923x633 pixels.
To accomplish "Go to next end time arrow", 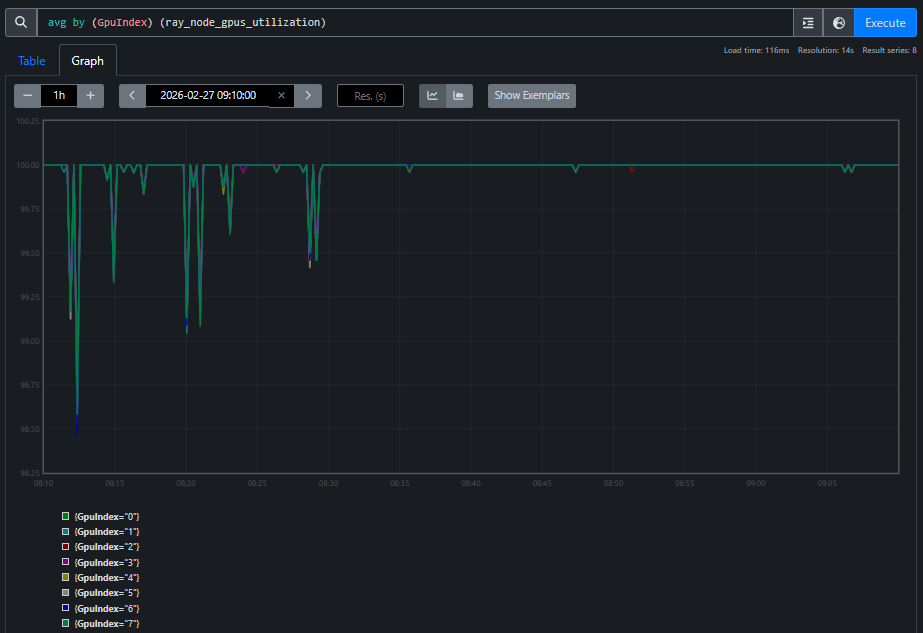I will [308, 95].
